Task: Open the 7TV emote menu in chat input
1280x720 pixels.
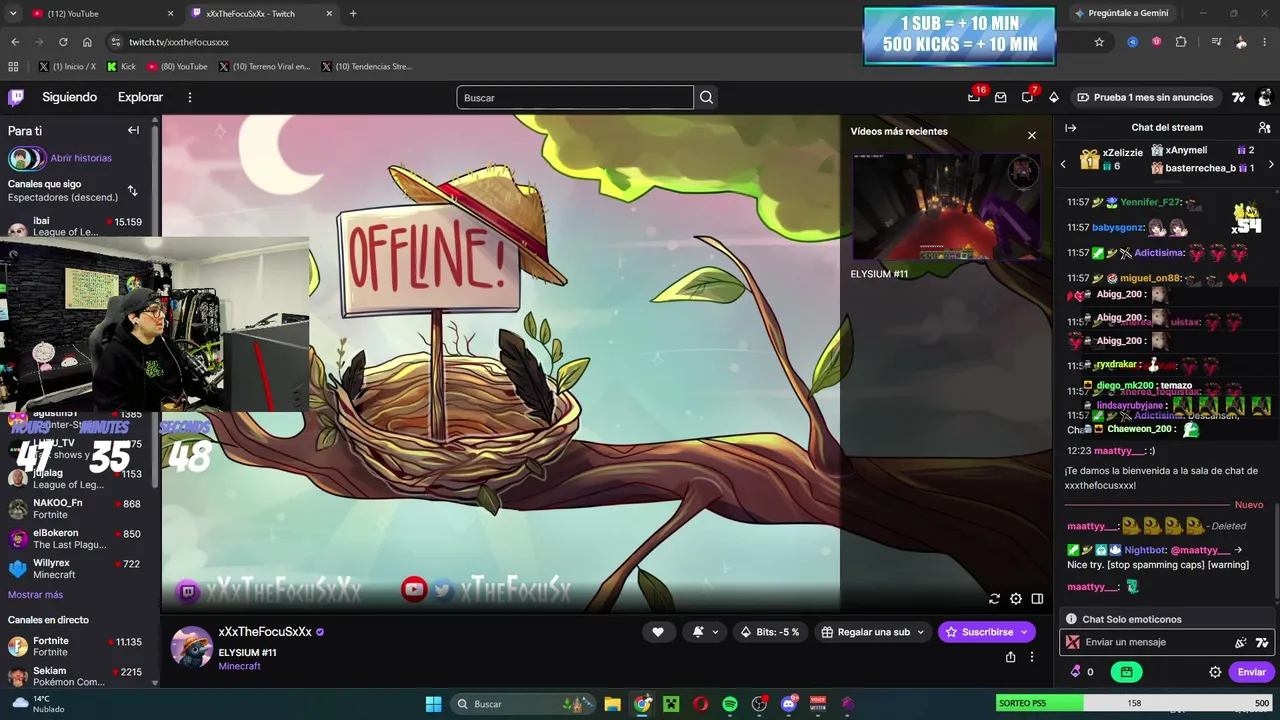Action: pyautogui.click(x=1262, y=642)
